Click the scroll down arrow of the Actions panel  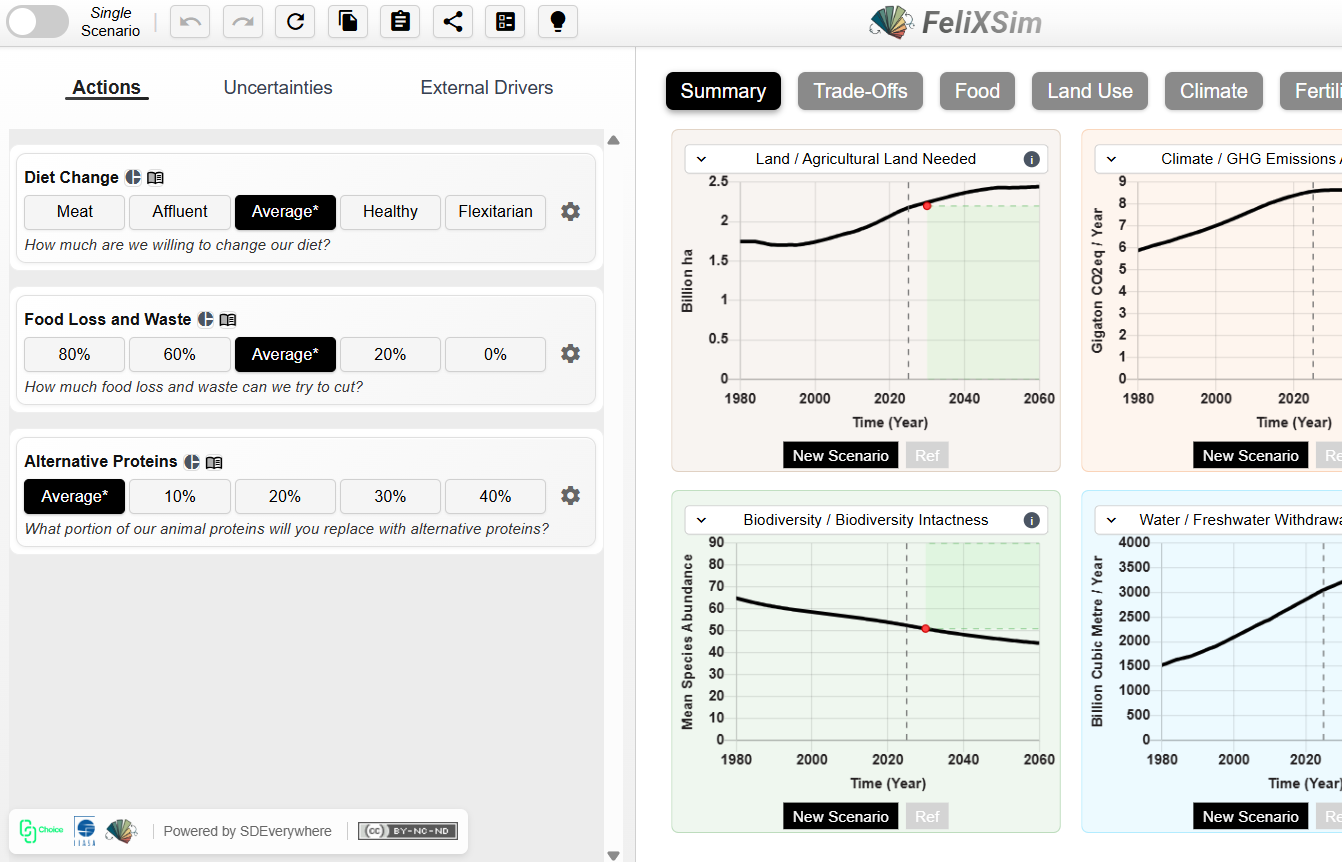614,855
